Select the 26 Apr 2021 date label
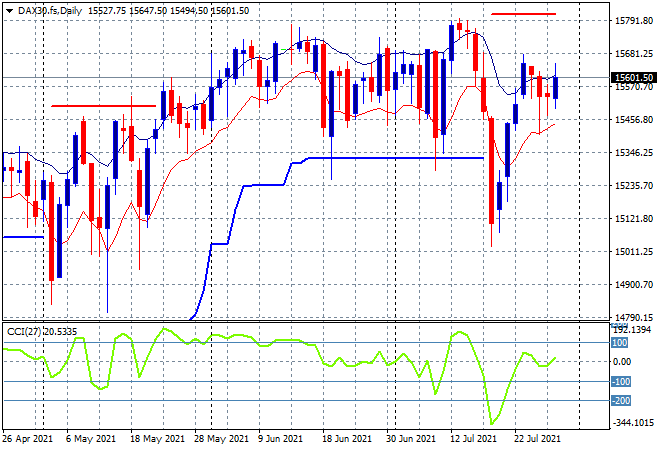The width and height of the screenshot is (660, 450). coord(27,439)
